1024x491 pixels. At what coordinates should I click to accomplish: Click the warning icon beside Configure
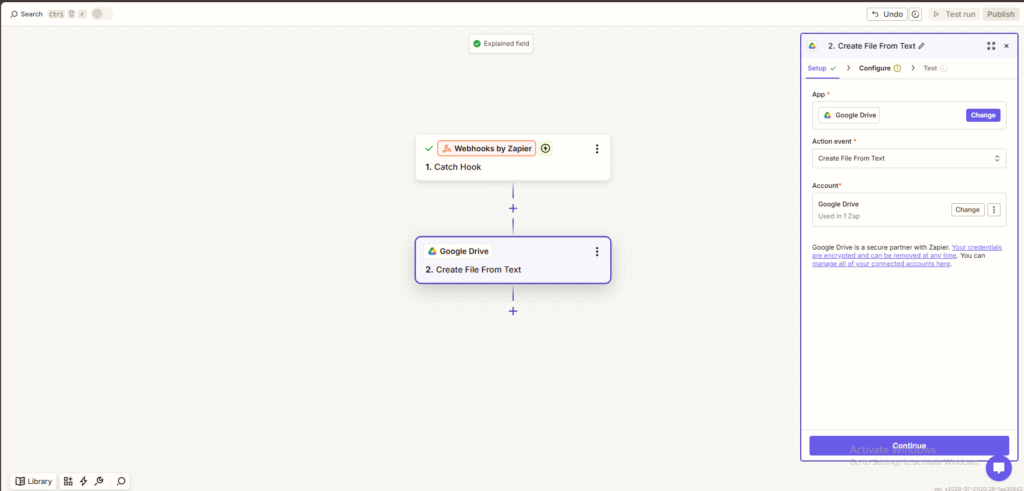click(897, 68)
